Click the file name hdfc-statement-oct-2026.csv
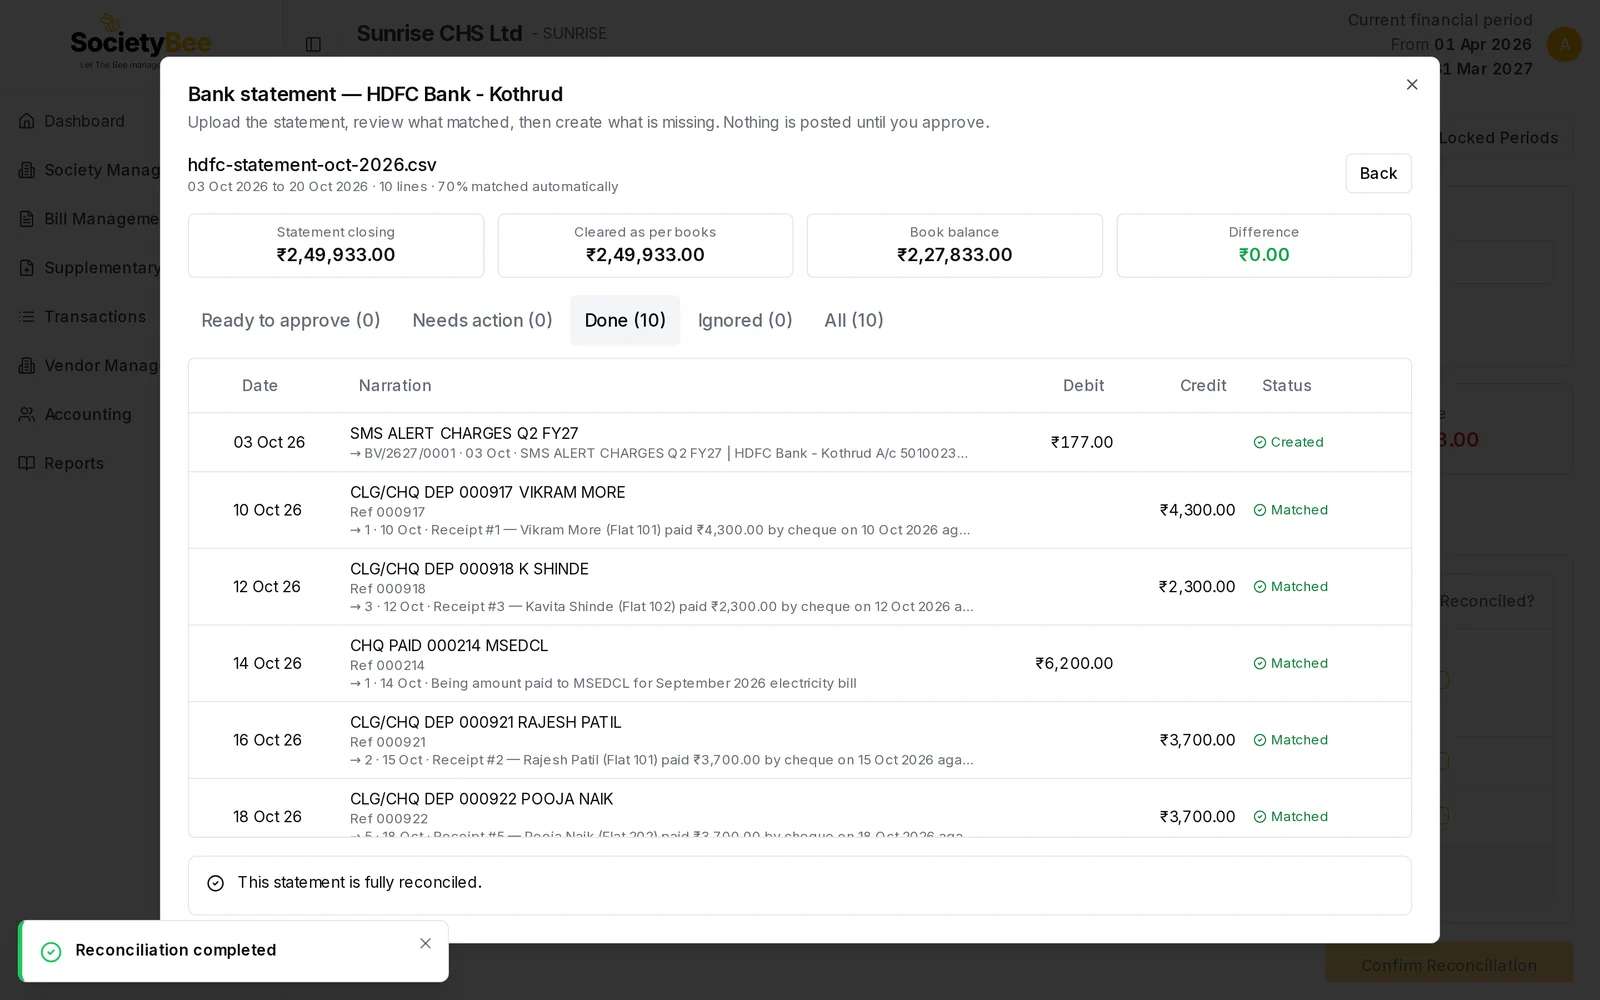This screenshot has height=1000, width=1600. click(312, 165)
